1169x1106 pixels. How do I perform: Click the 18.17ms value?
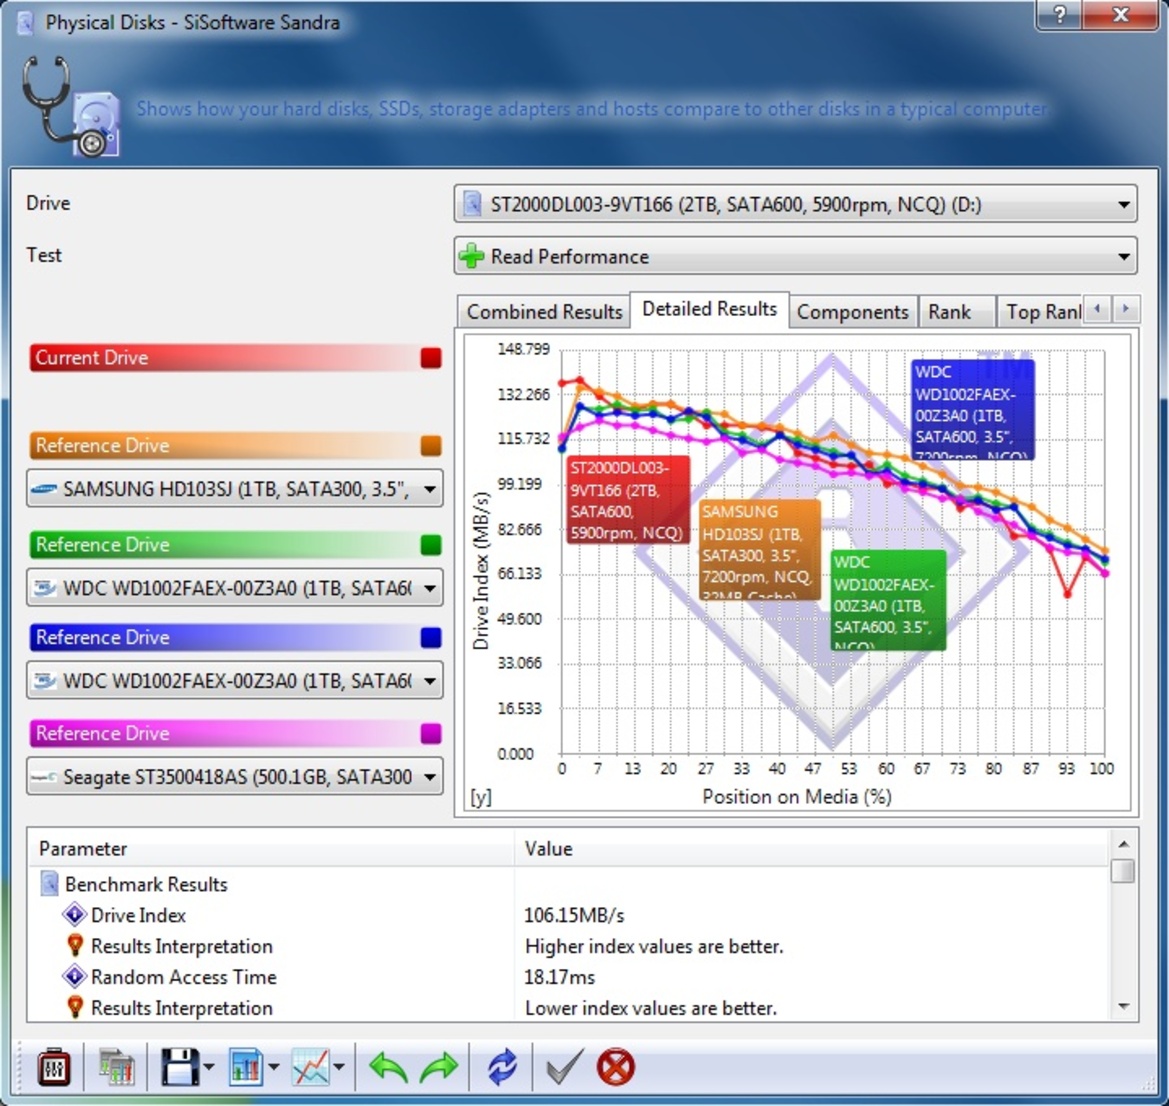pyautogui.click(x=560, y=977)
